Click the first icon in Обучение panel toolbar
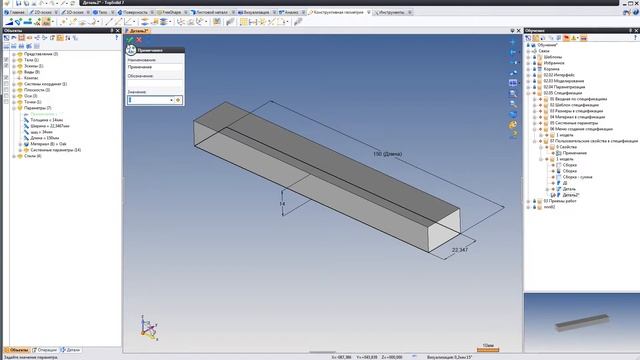Image resolution: width=640 pixels, height=360 pixels. (x=528, y=38)
